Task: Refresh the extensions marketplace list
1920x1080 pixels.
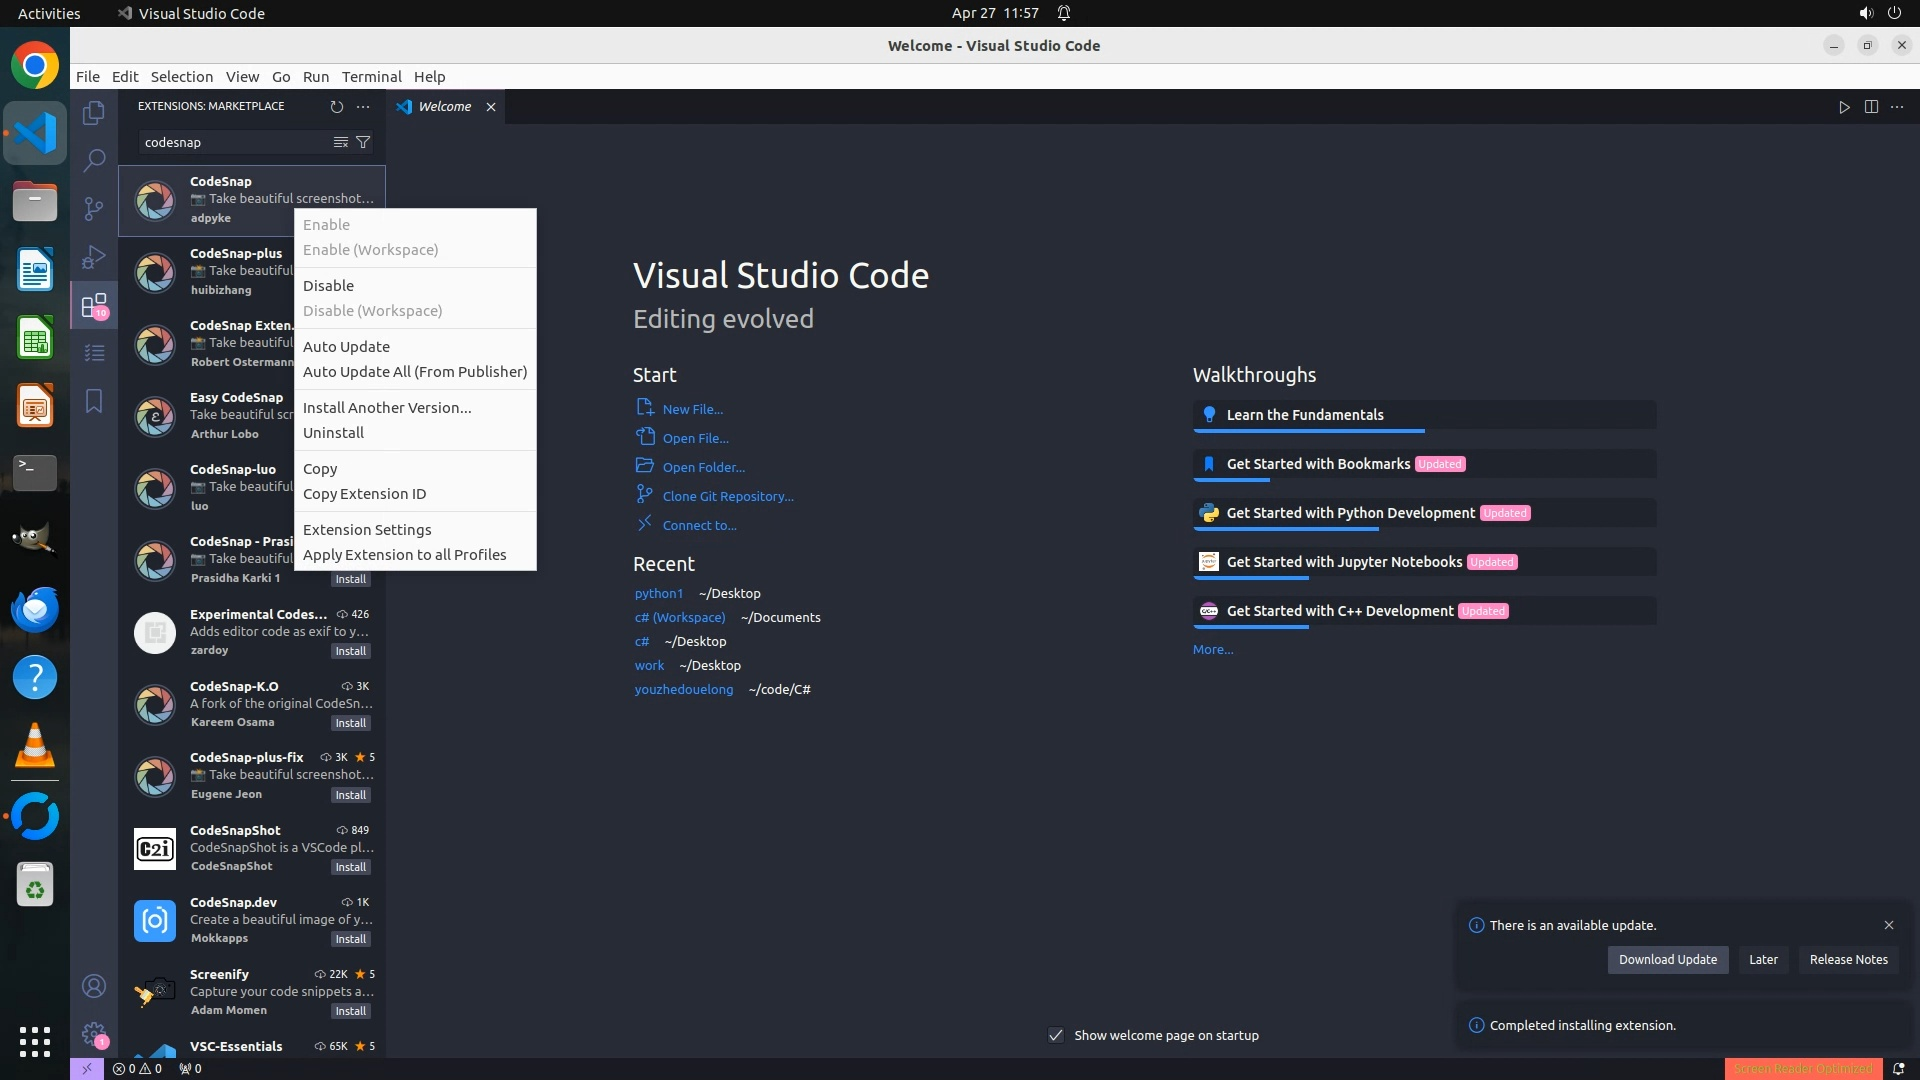Action: coord(336,107)
